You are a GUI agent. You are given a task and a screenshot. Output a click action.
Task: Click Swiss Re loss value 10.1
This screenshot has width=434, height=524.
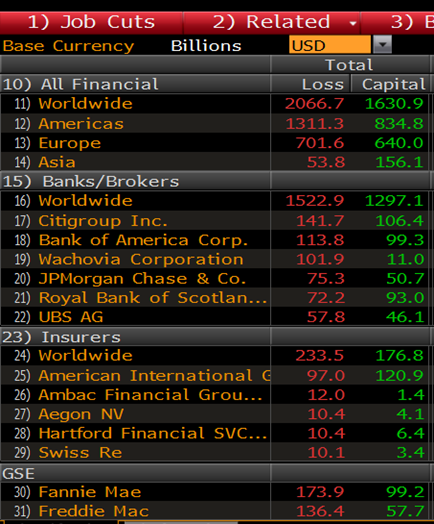pos(326,452)
